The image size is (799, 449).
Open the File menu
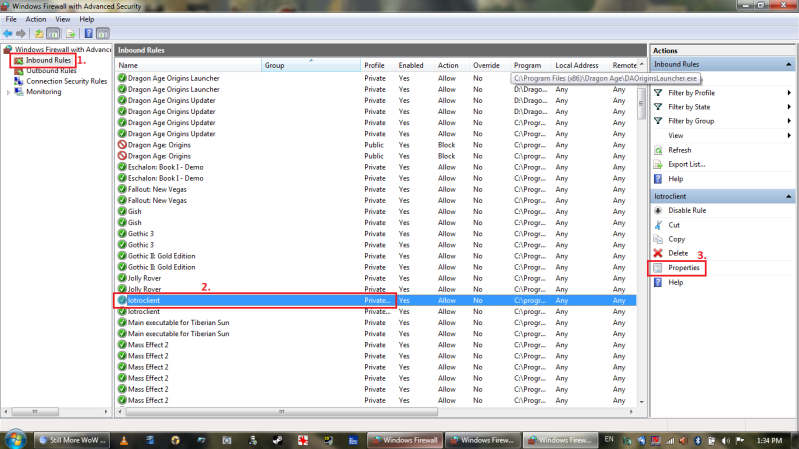11,19
